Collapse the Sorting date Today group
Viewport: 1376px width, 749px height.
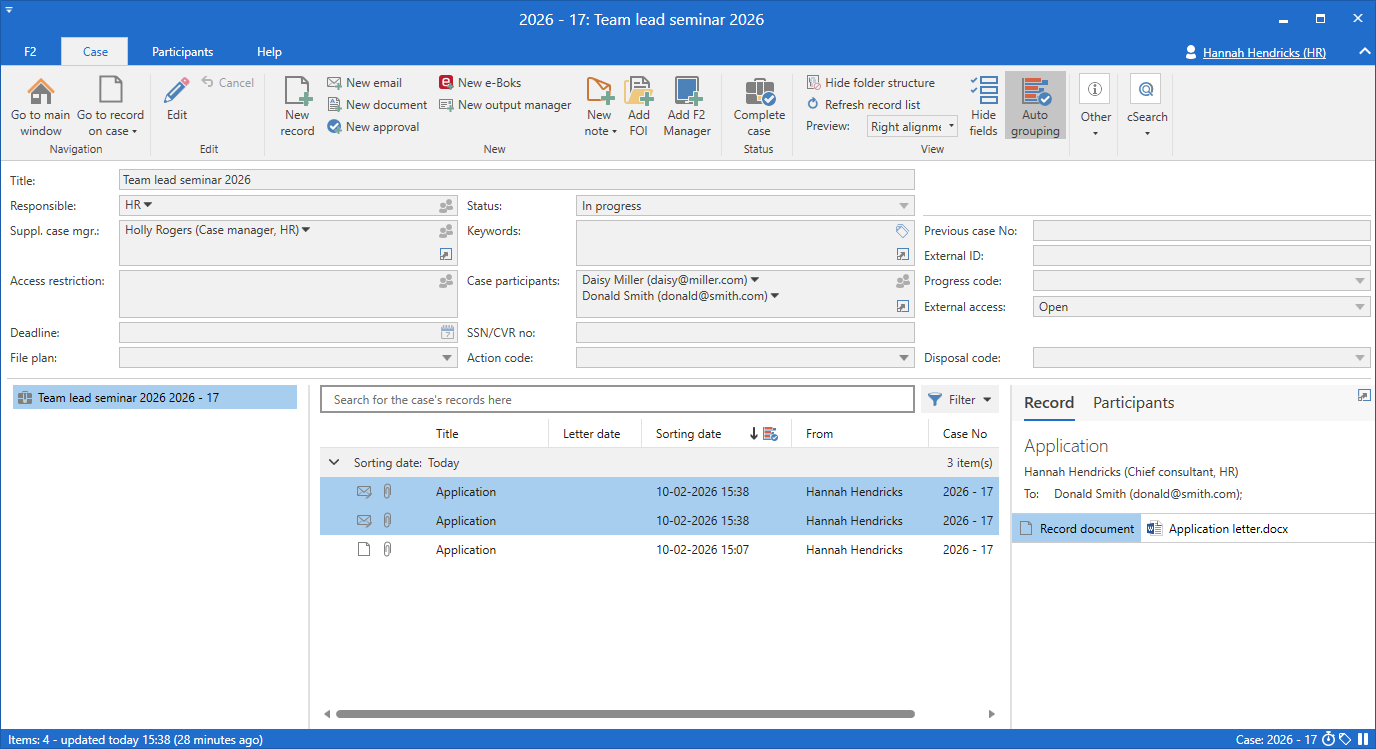(x=334, y=463)
